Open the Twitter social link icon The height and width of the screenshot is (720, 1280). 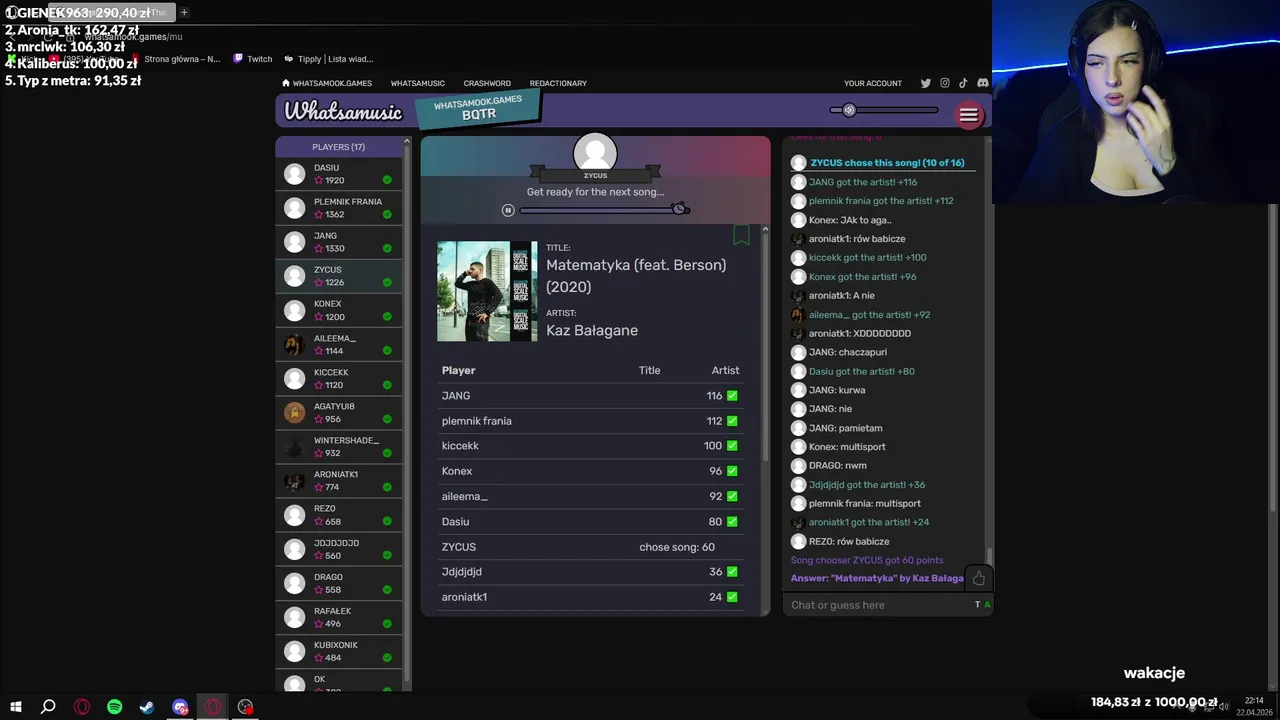click(x=925, y=83)
